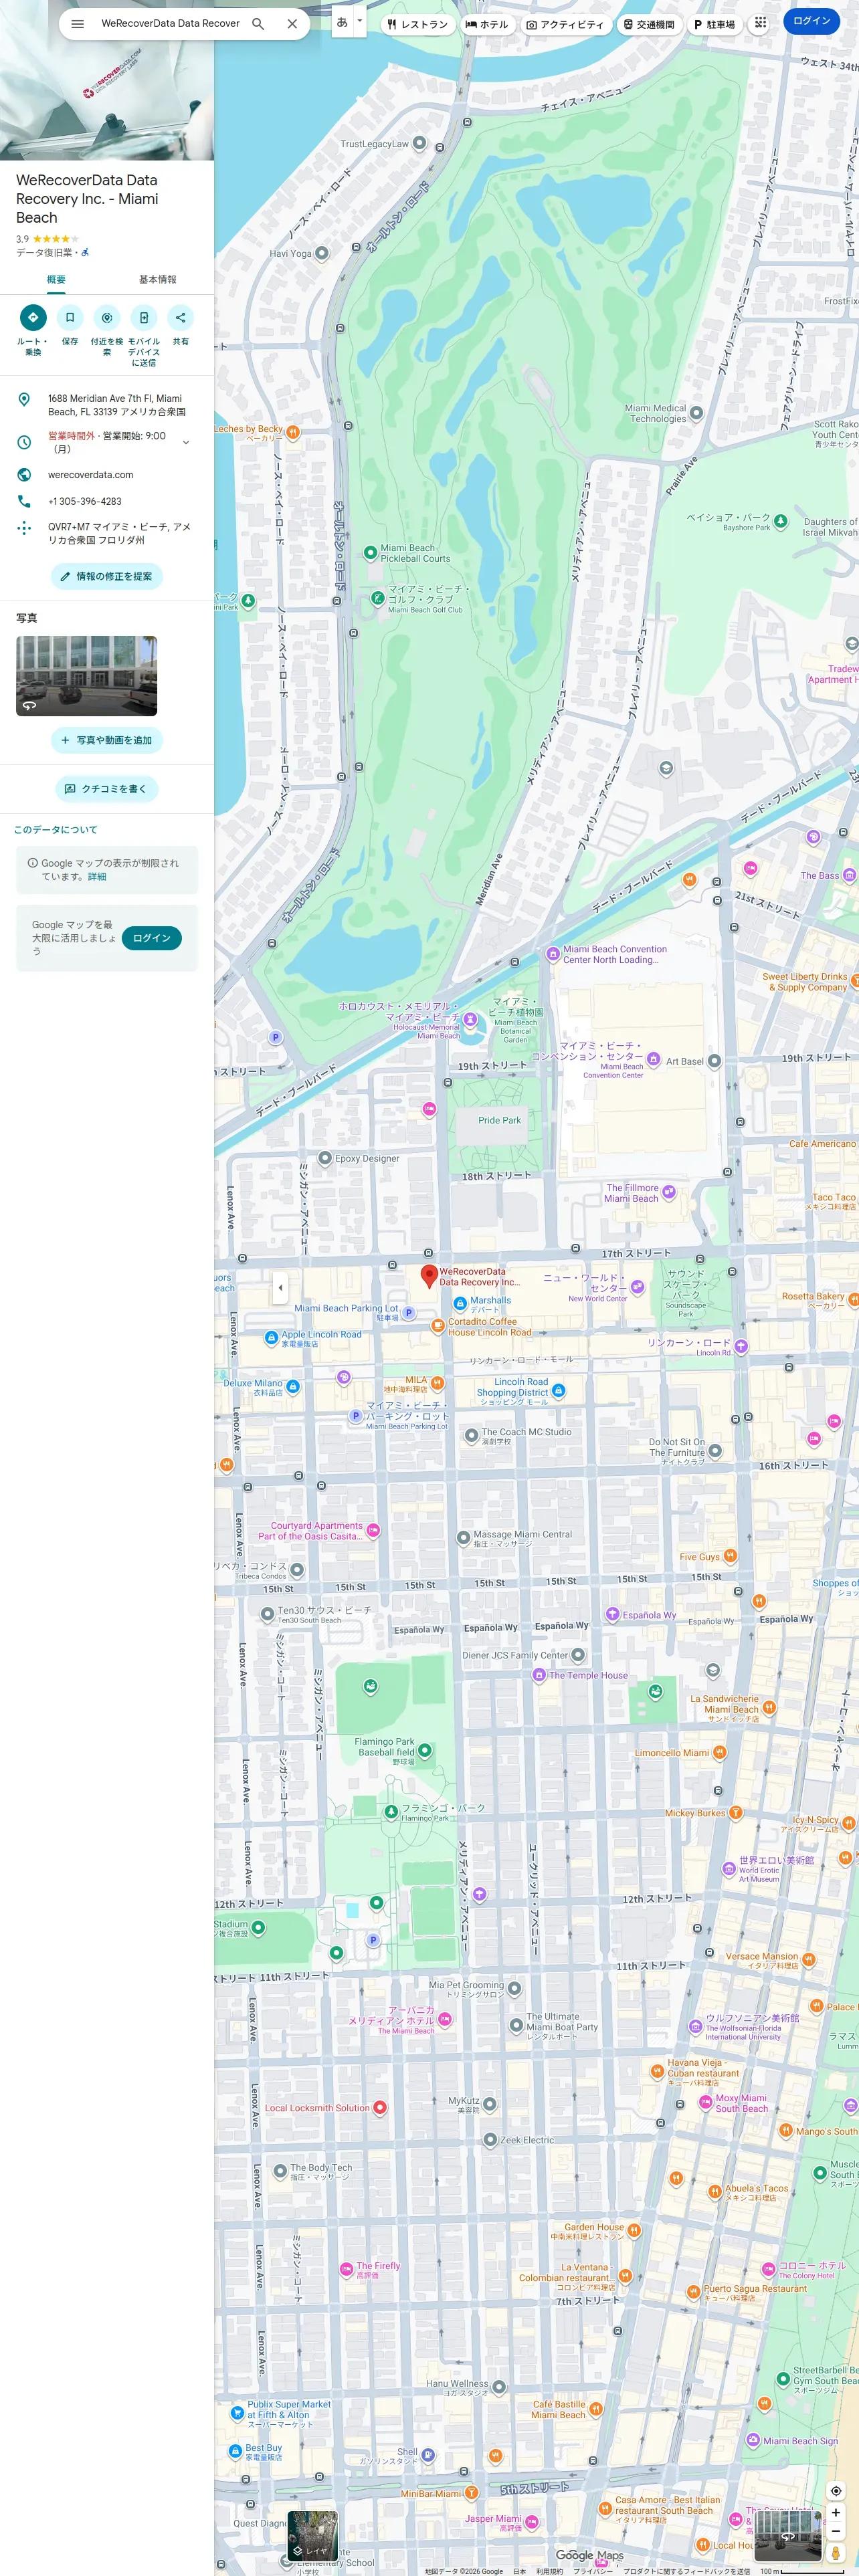Select the Lincoln Road Shopping District marker

click(559, 1390)
